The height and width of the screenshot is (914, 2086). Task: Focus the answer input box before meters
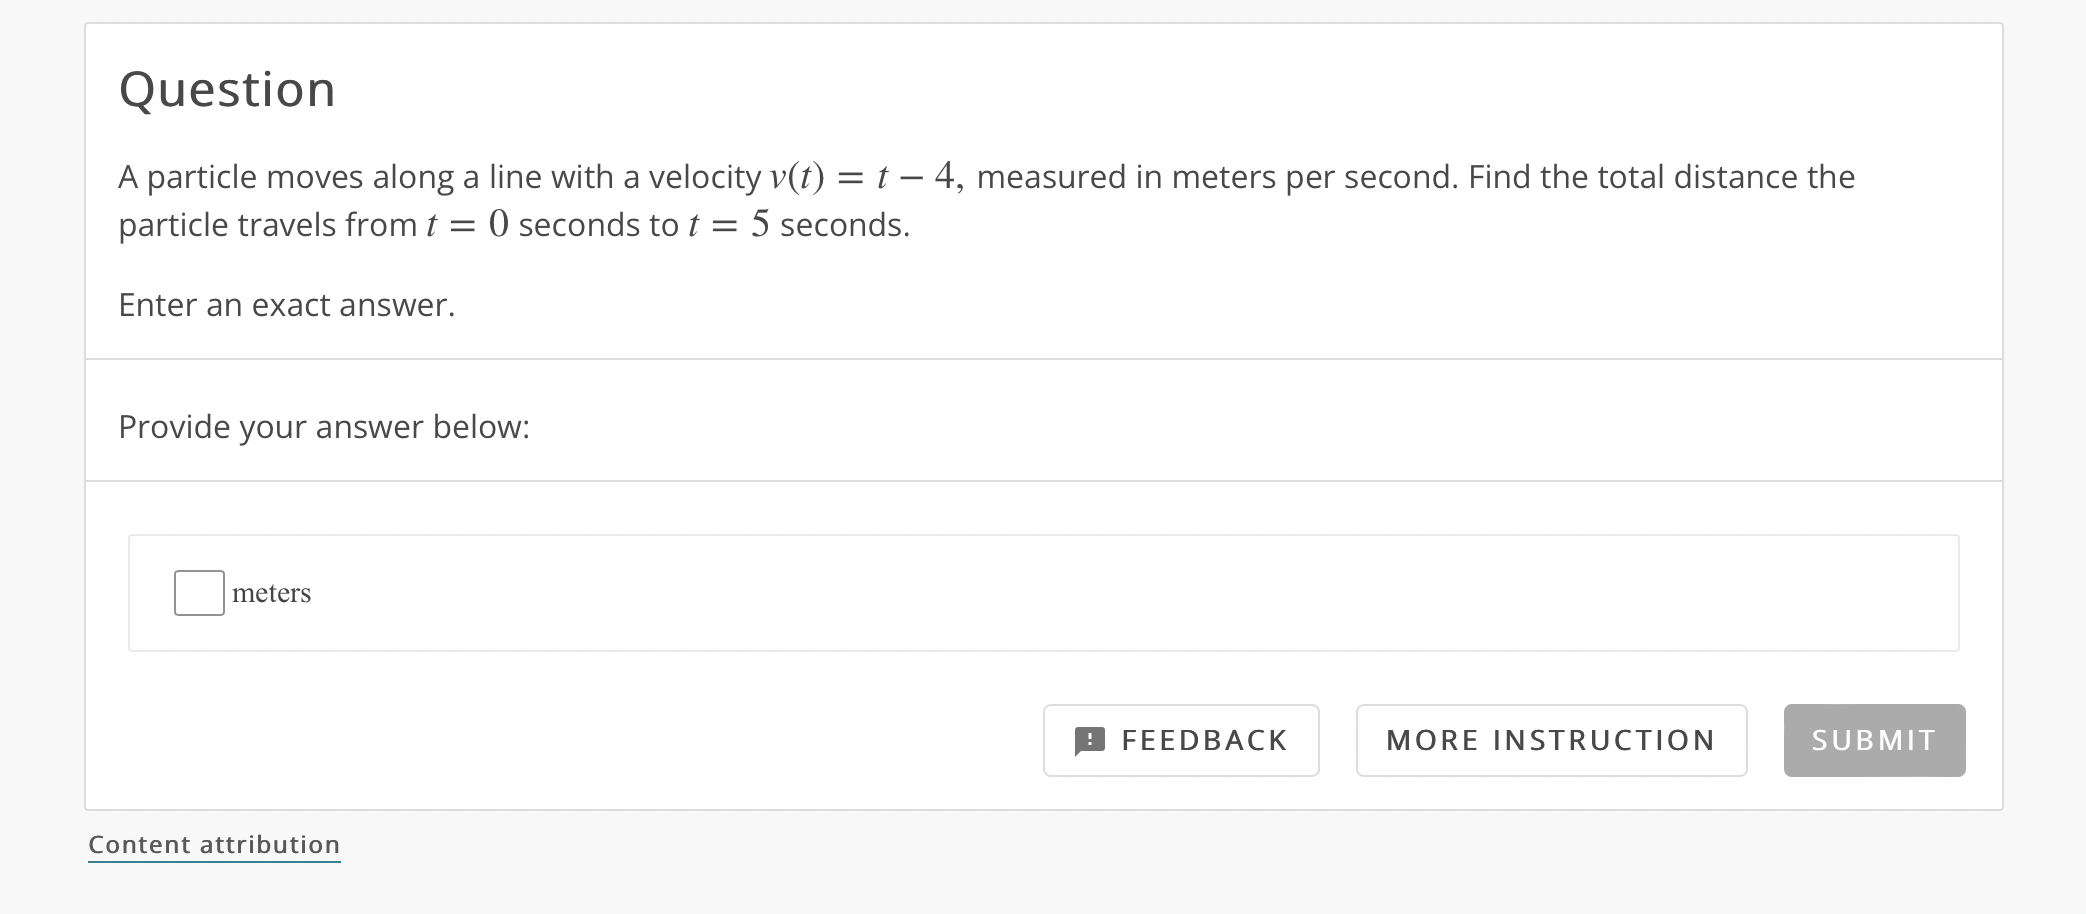[x=199, y=593]
